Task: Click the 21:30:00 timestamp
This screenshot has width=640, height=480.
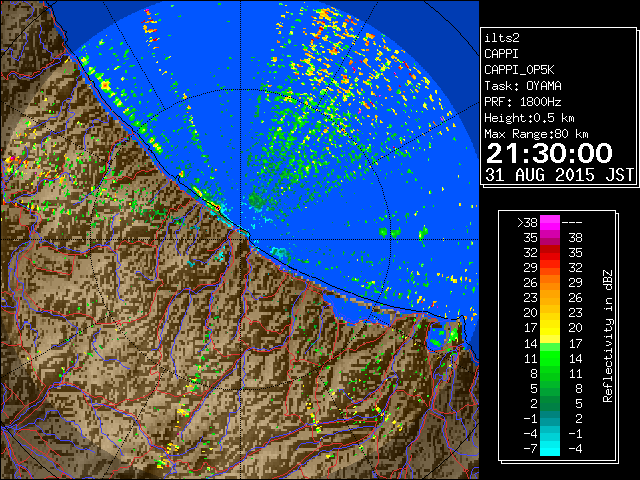Action: [549, 153]
